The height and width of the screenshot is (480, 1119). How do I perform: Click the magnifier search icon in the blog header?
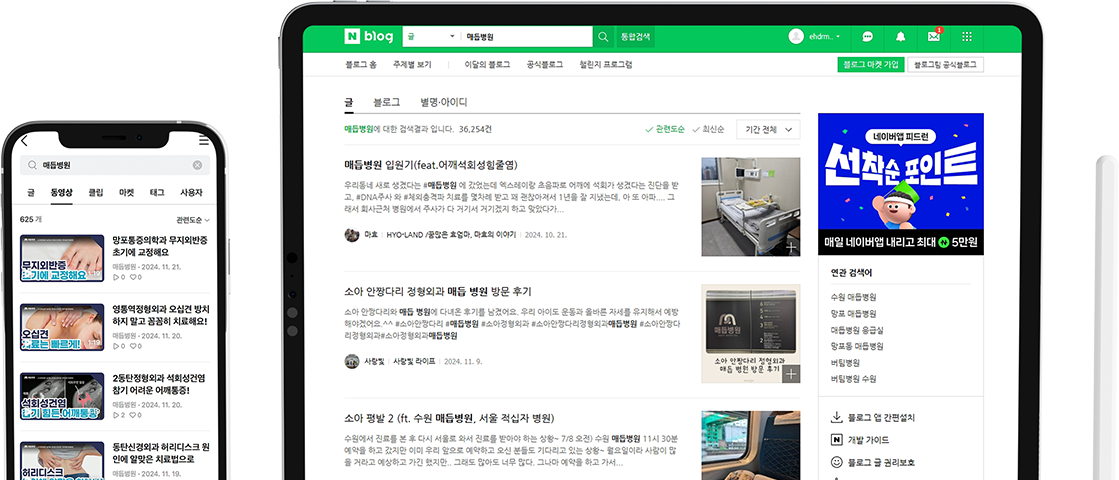click(603, 37)
